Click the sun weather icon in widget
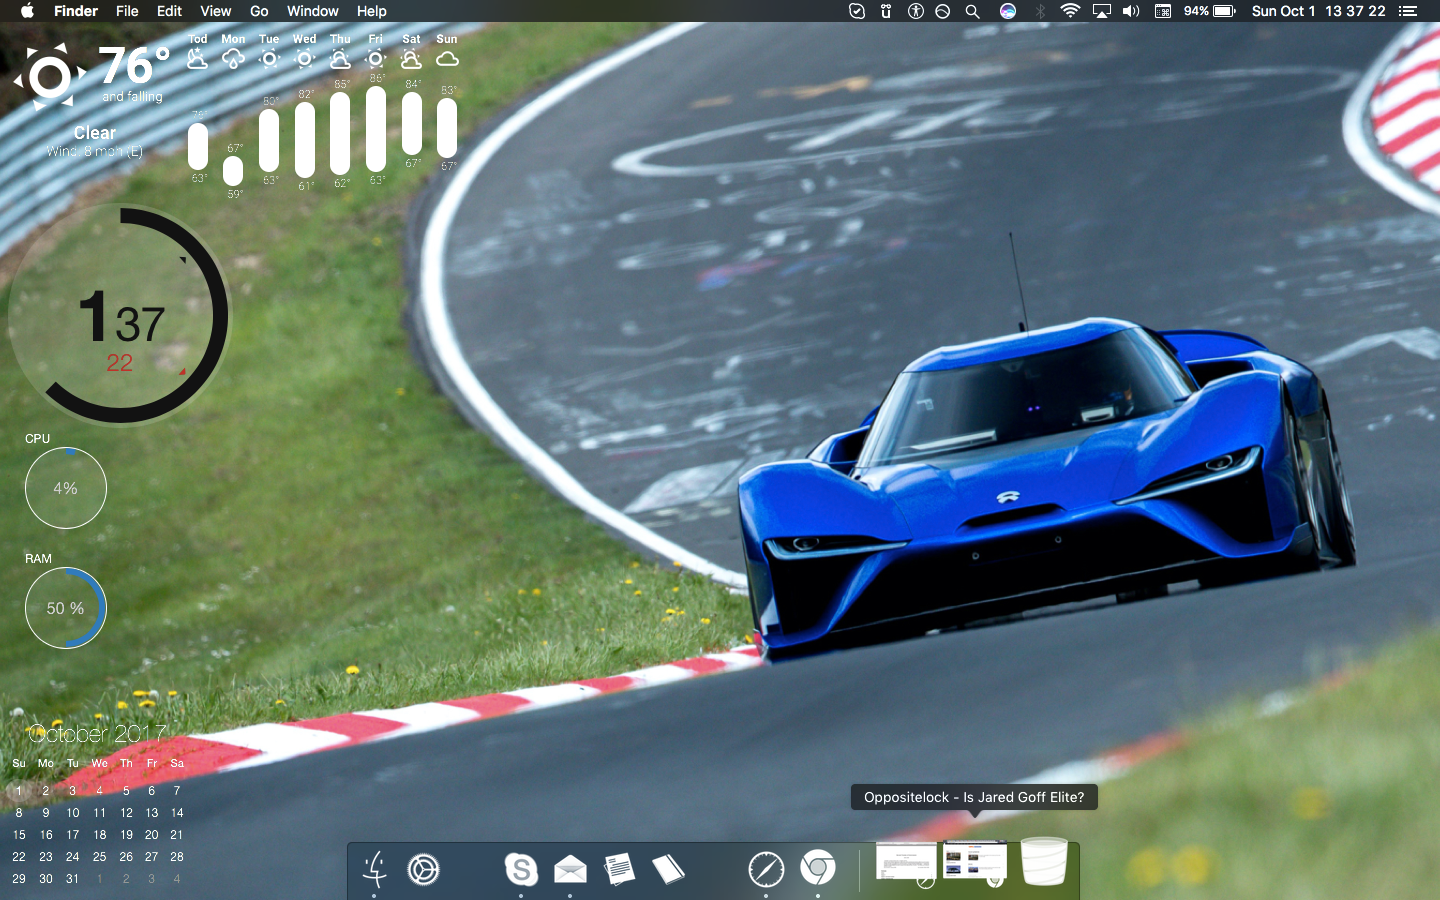Viewport: 1440px width, 900px height. (x=49, y=76)
